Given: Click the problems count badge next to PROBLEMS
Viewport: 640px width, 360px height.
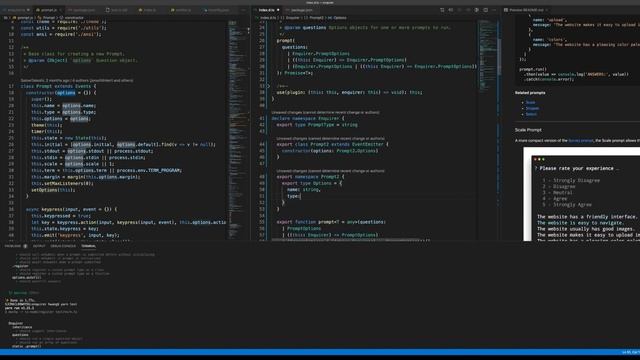Looking at the screenshot, I should tap(25, 246).
